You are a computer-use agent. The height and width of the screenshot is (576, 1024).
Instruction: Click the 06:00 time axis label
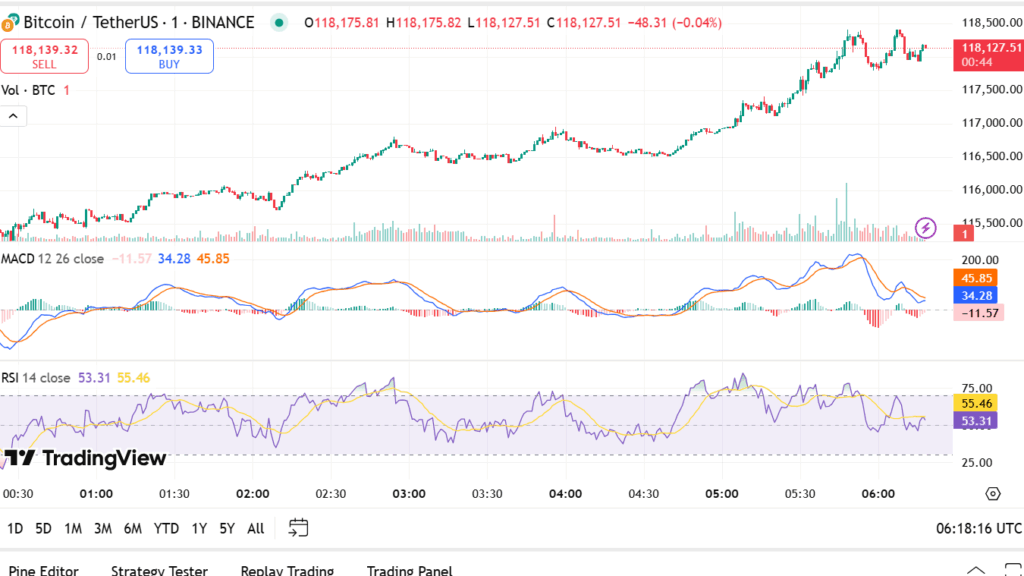click(x=878, y=494)
